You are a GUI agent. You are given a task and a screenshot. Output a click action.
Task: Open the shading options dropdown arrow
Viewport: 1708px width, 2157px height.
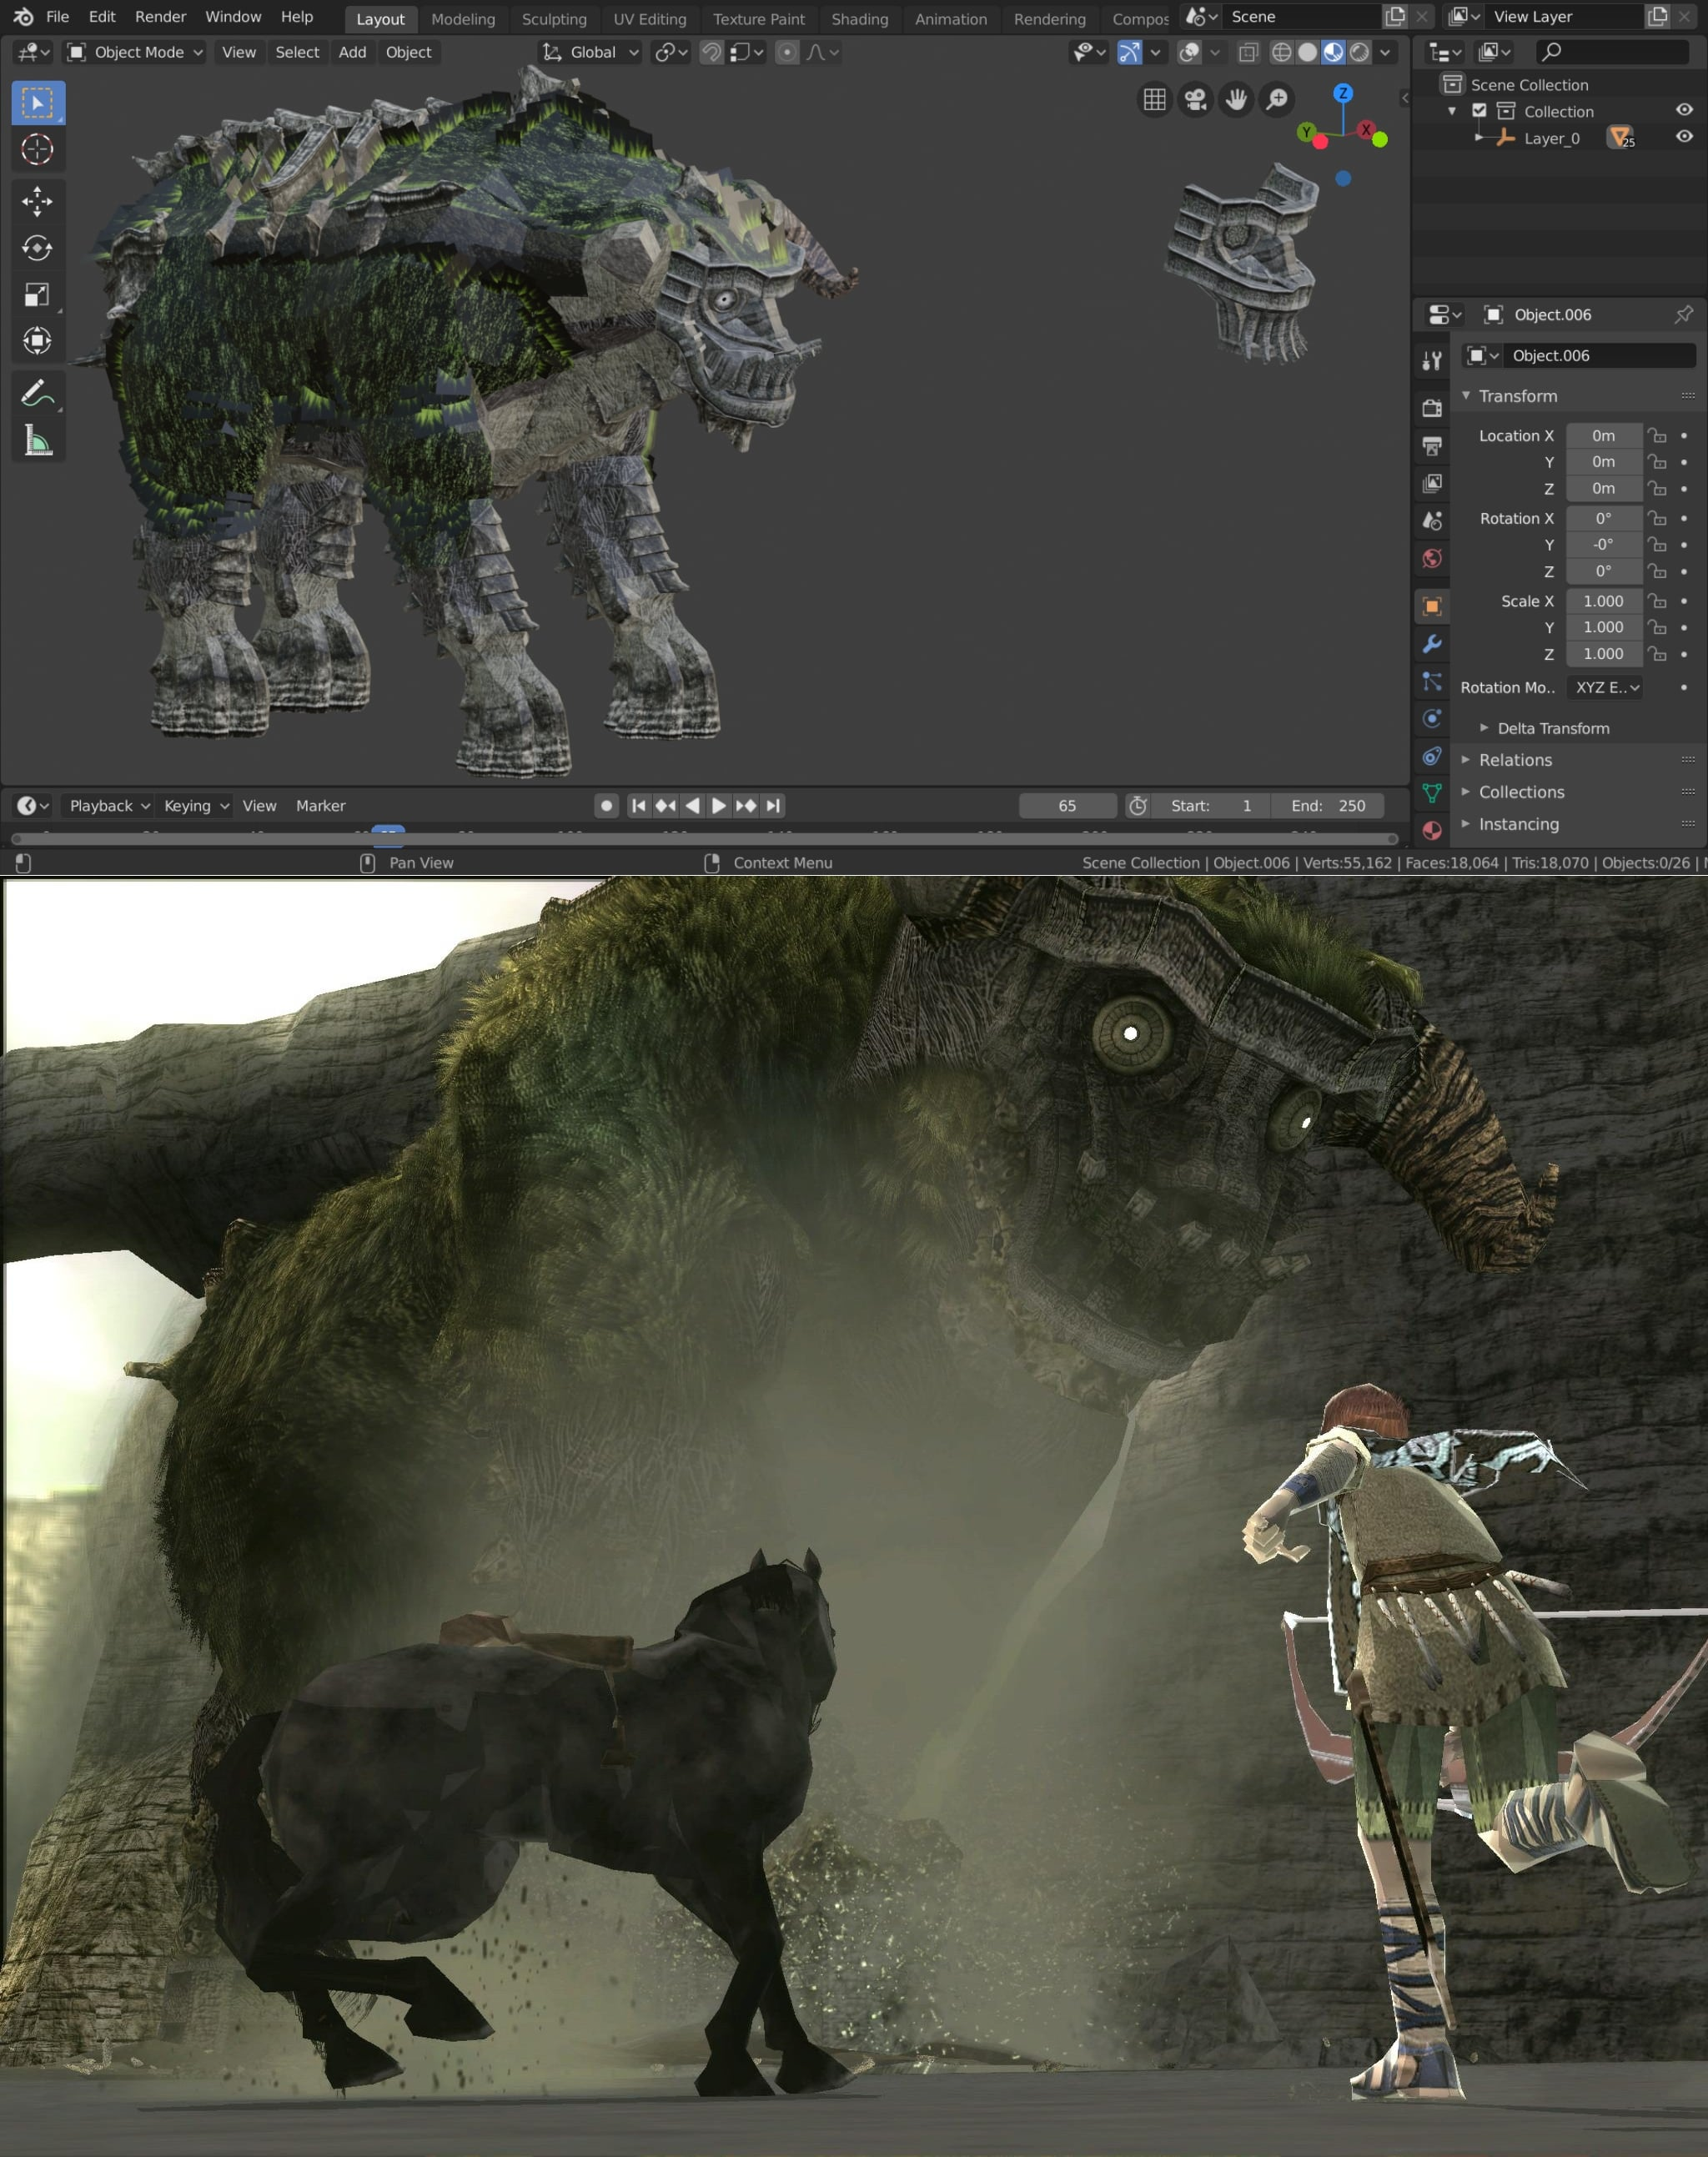coord(1386,53)
